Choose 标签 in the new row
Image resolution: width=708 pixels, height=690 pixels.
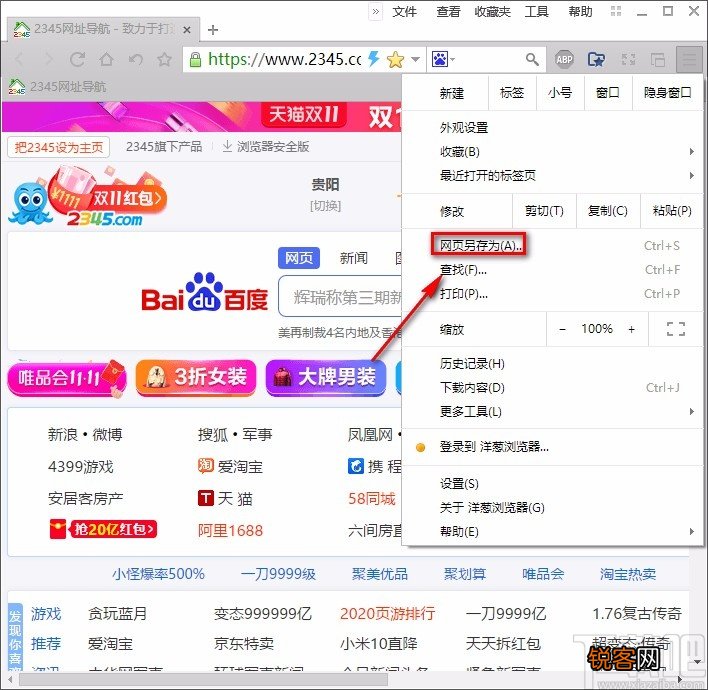click(512, 93)
